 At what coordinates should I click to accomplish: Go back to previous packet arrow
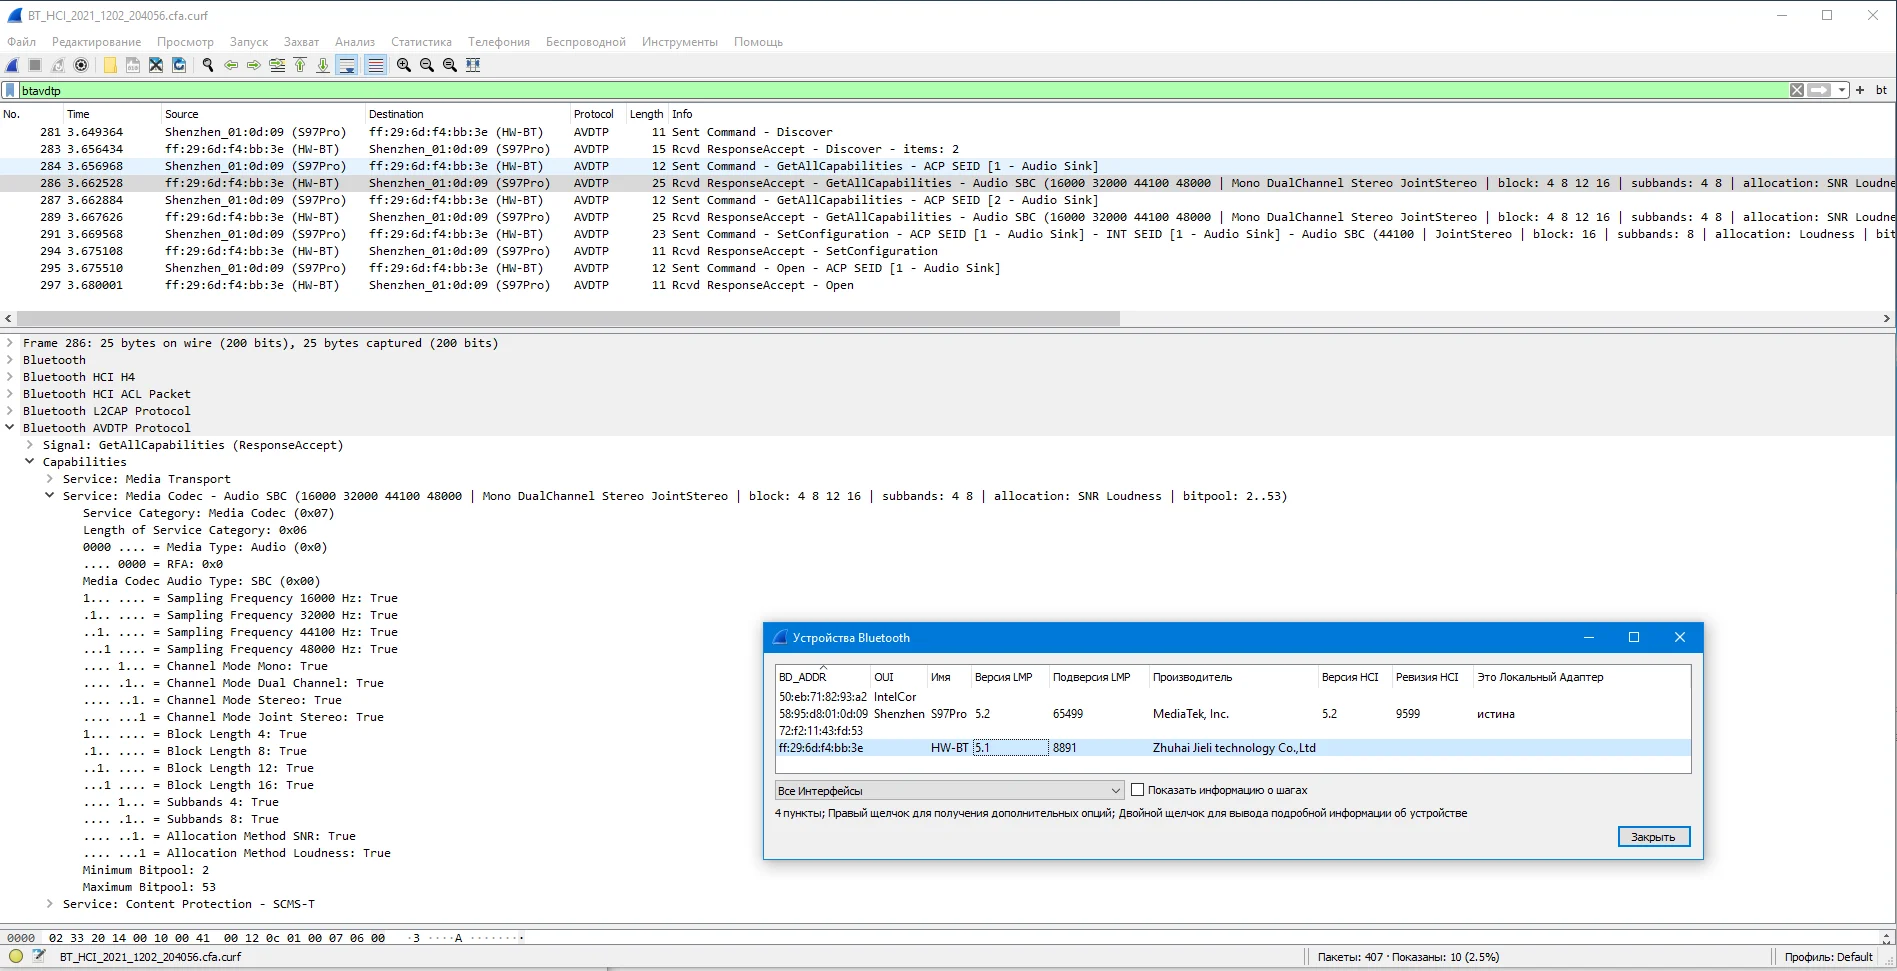(231, 65)
